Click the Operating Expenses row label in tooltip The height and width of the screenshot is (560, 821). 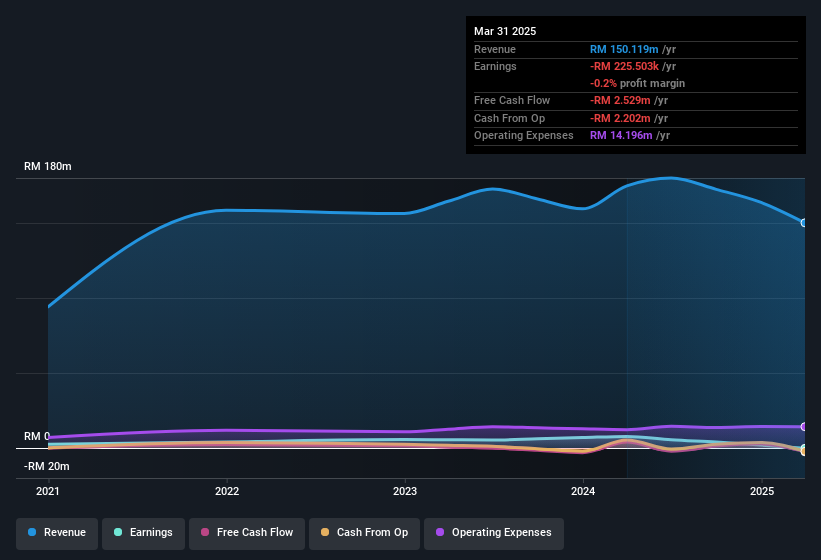pos(524,136)
